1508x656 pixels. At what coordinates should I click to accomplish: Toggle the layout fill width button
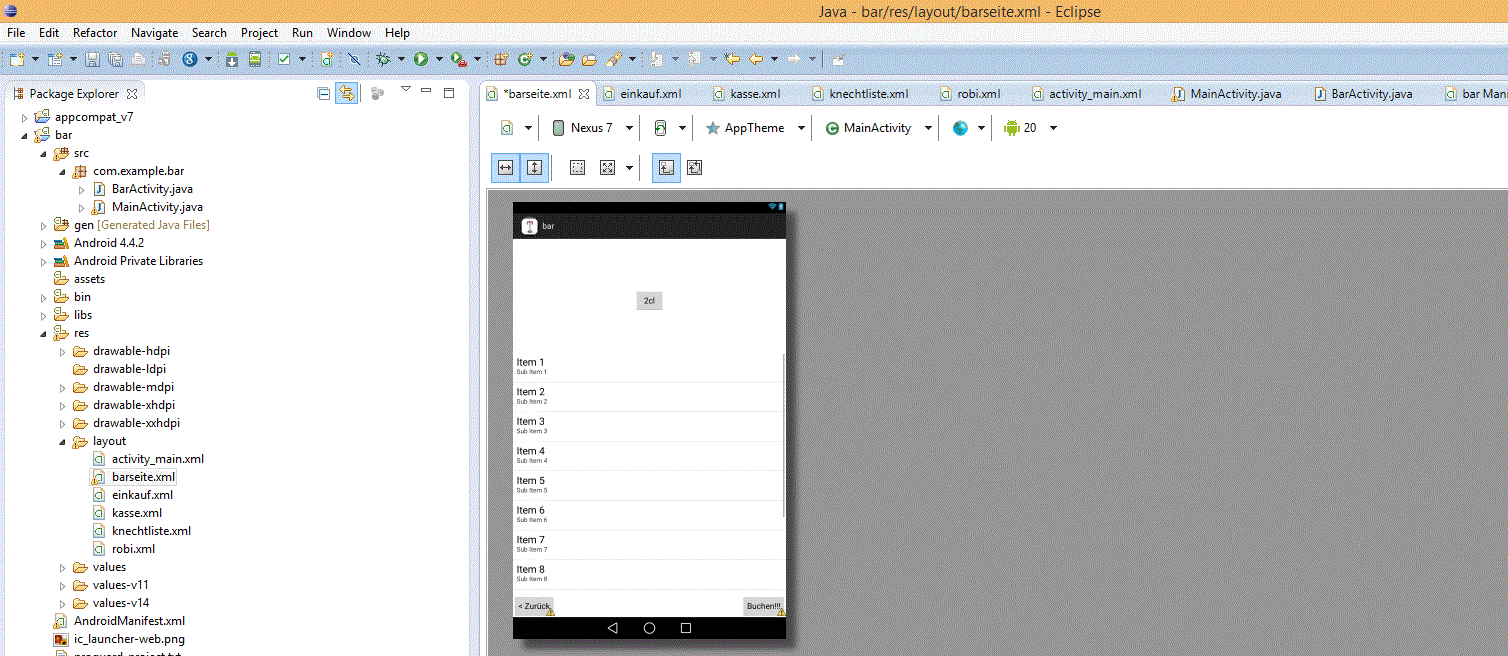click(x=506, y=168)
